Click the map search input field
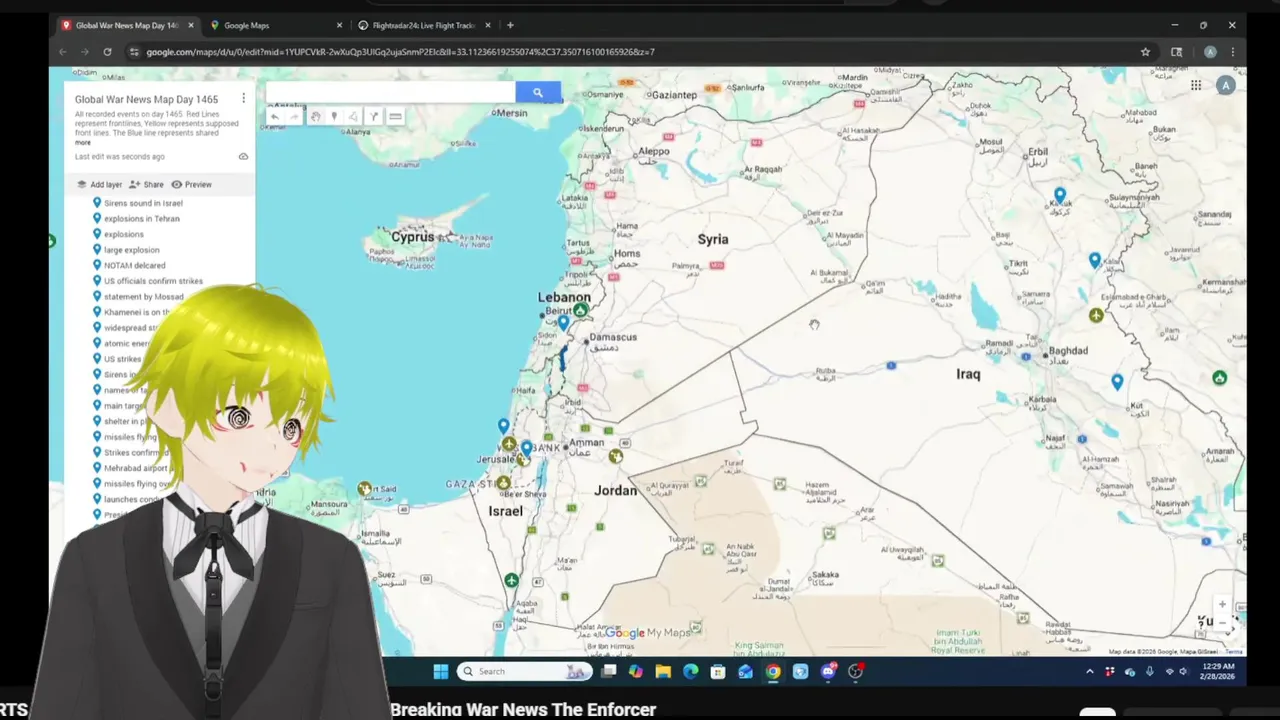This screenshot has height=720, width=1280. pyautogui.click(x=390, y=93)
